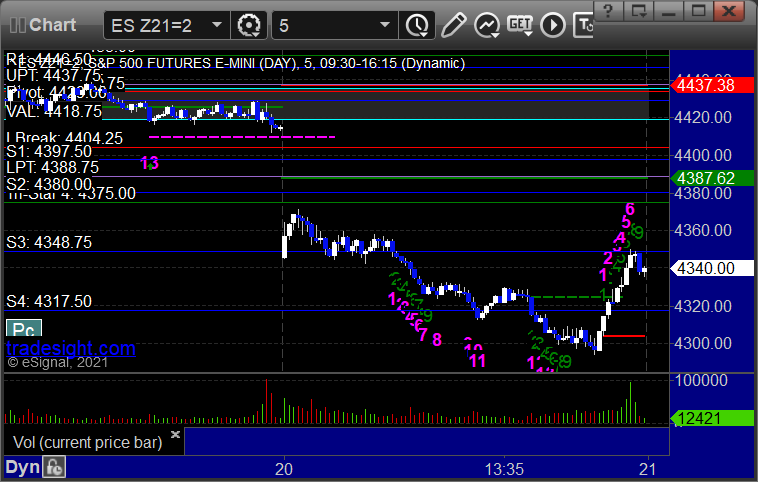758x482 pixels.
Task: Click the 4300.00 price axis label
Action: pyautogui.click(x=703, y=343)
